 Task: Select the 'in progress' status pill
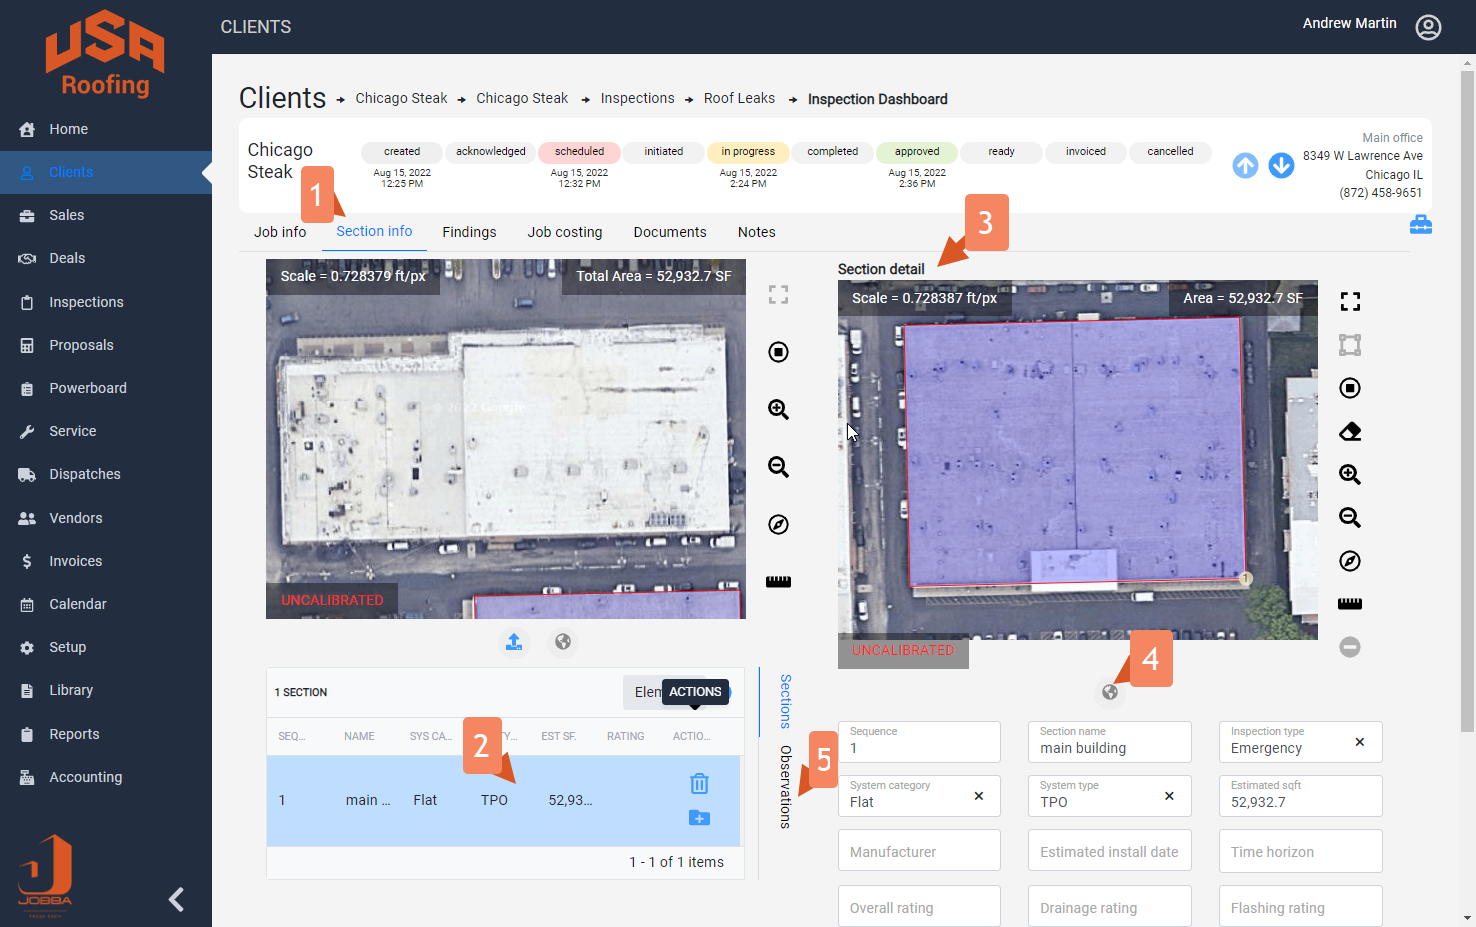click(748, 152)
